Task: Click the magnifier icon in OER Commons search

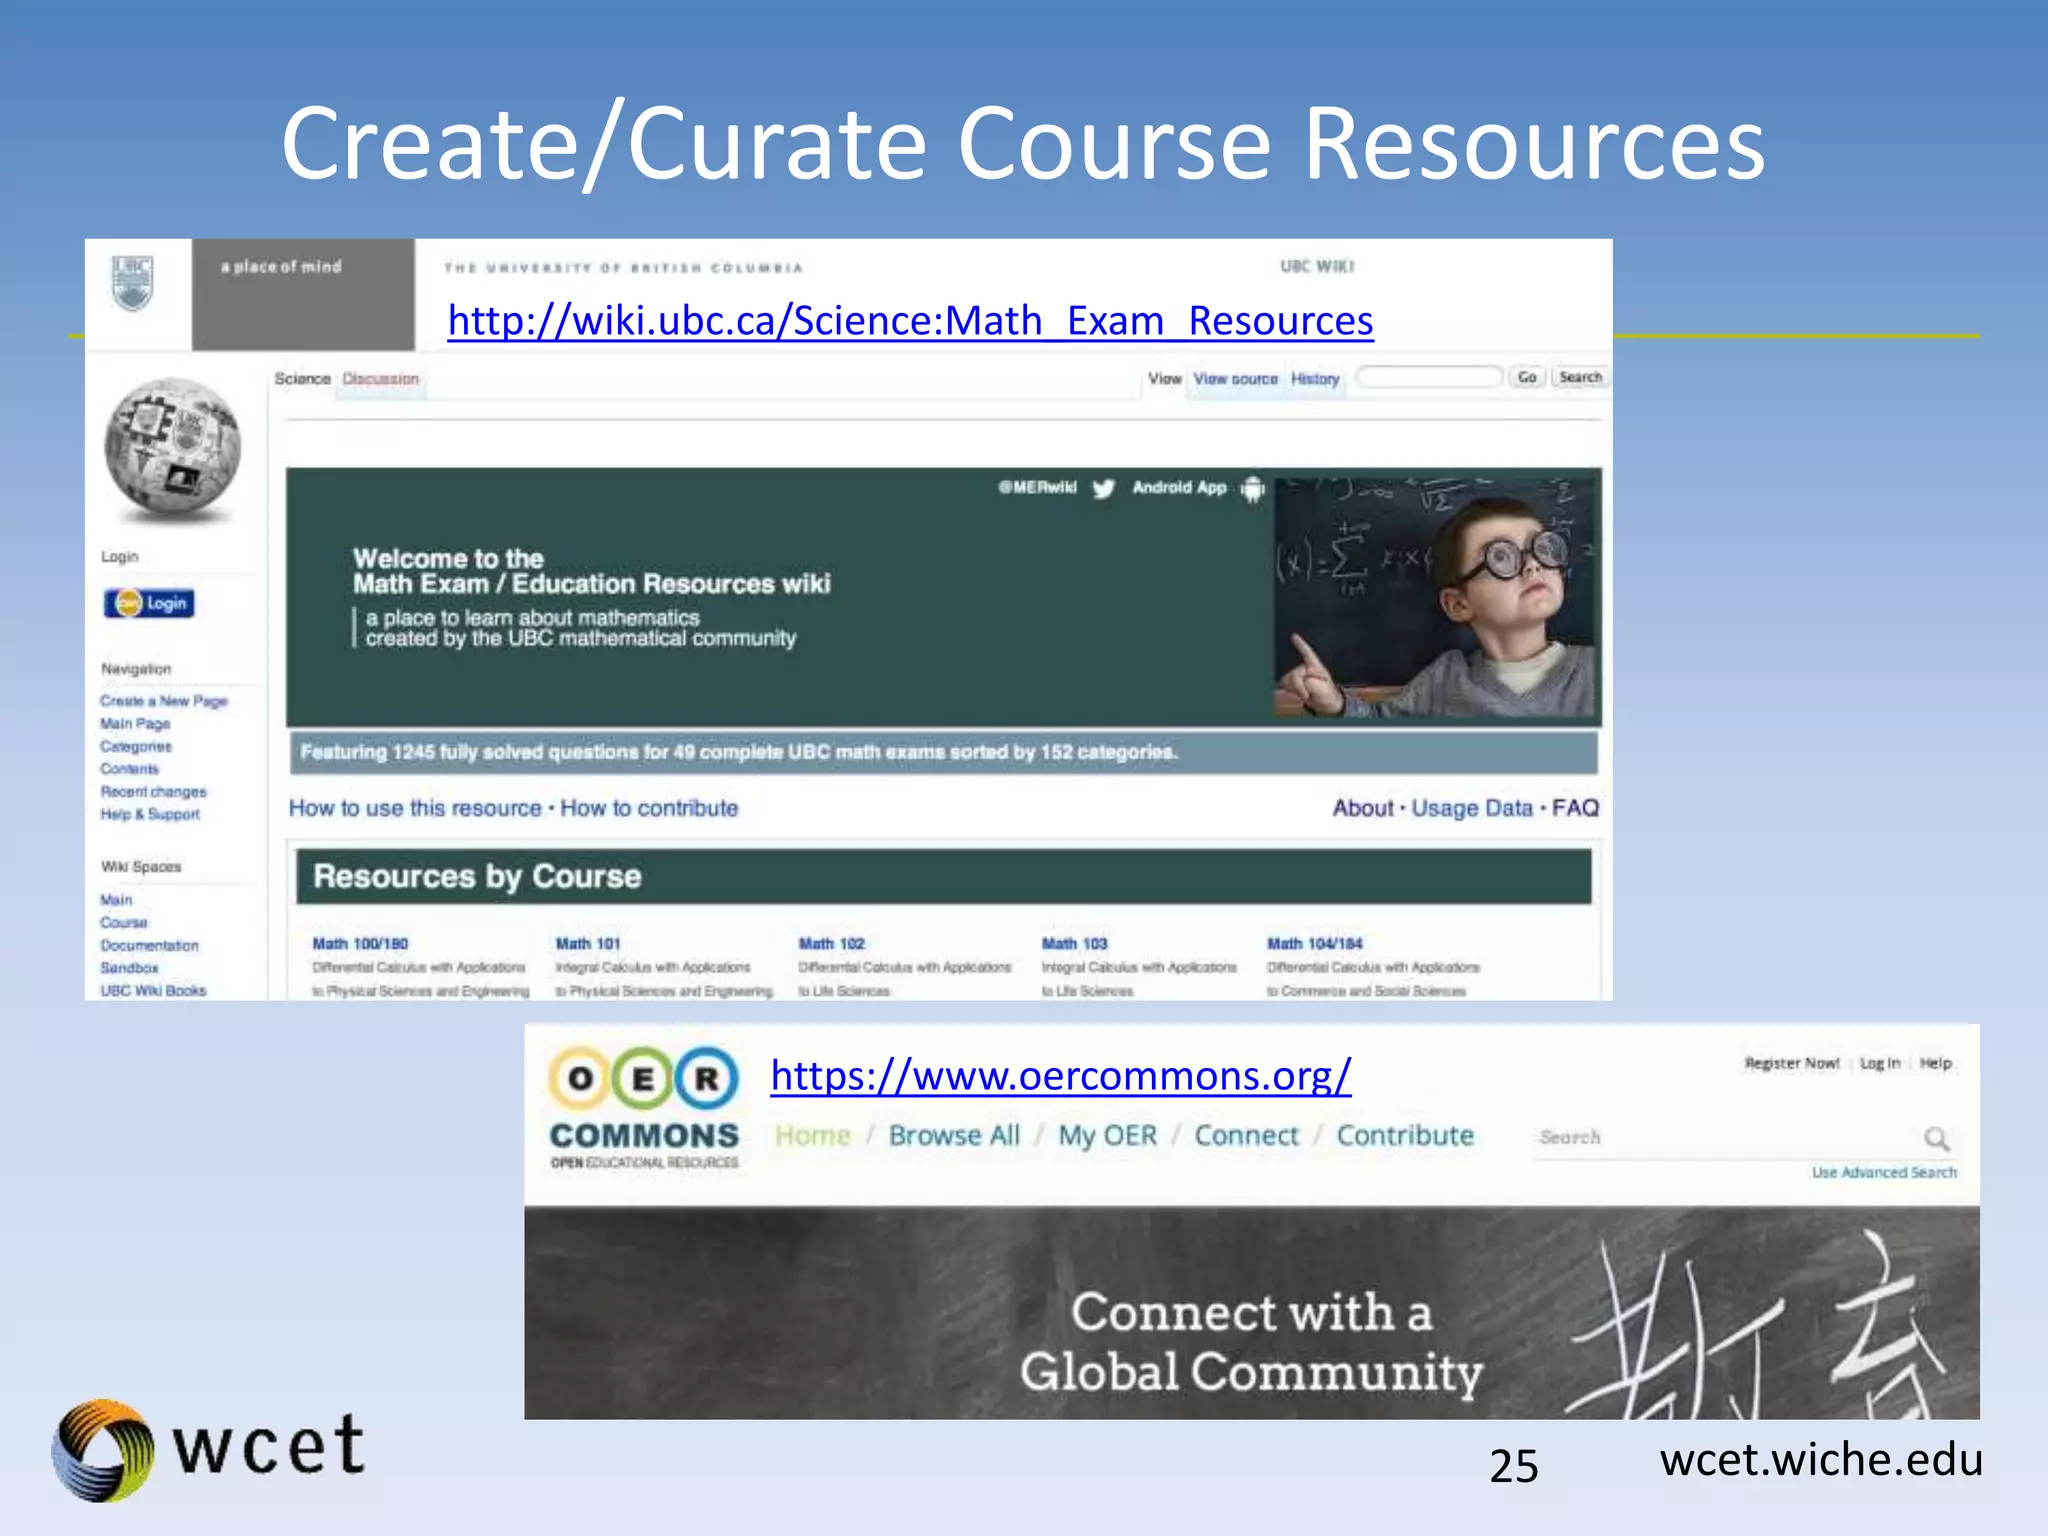Action: 1938,1138
